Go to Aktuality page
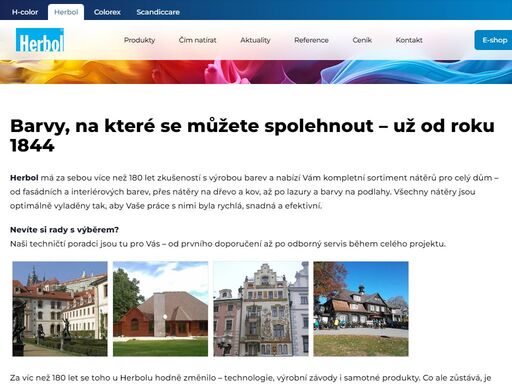 click(255, 40)
